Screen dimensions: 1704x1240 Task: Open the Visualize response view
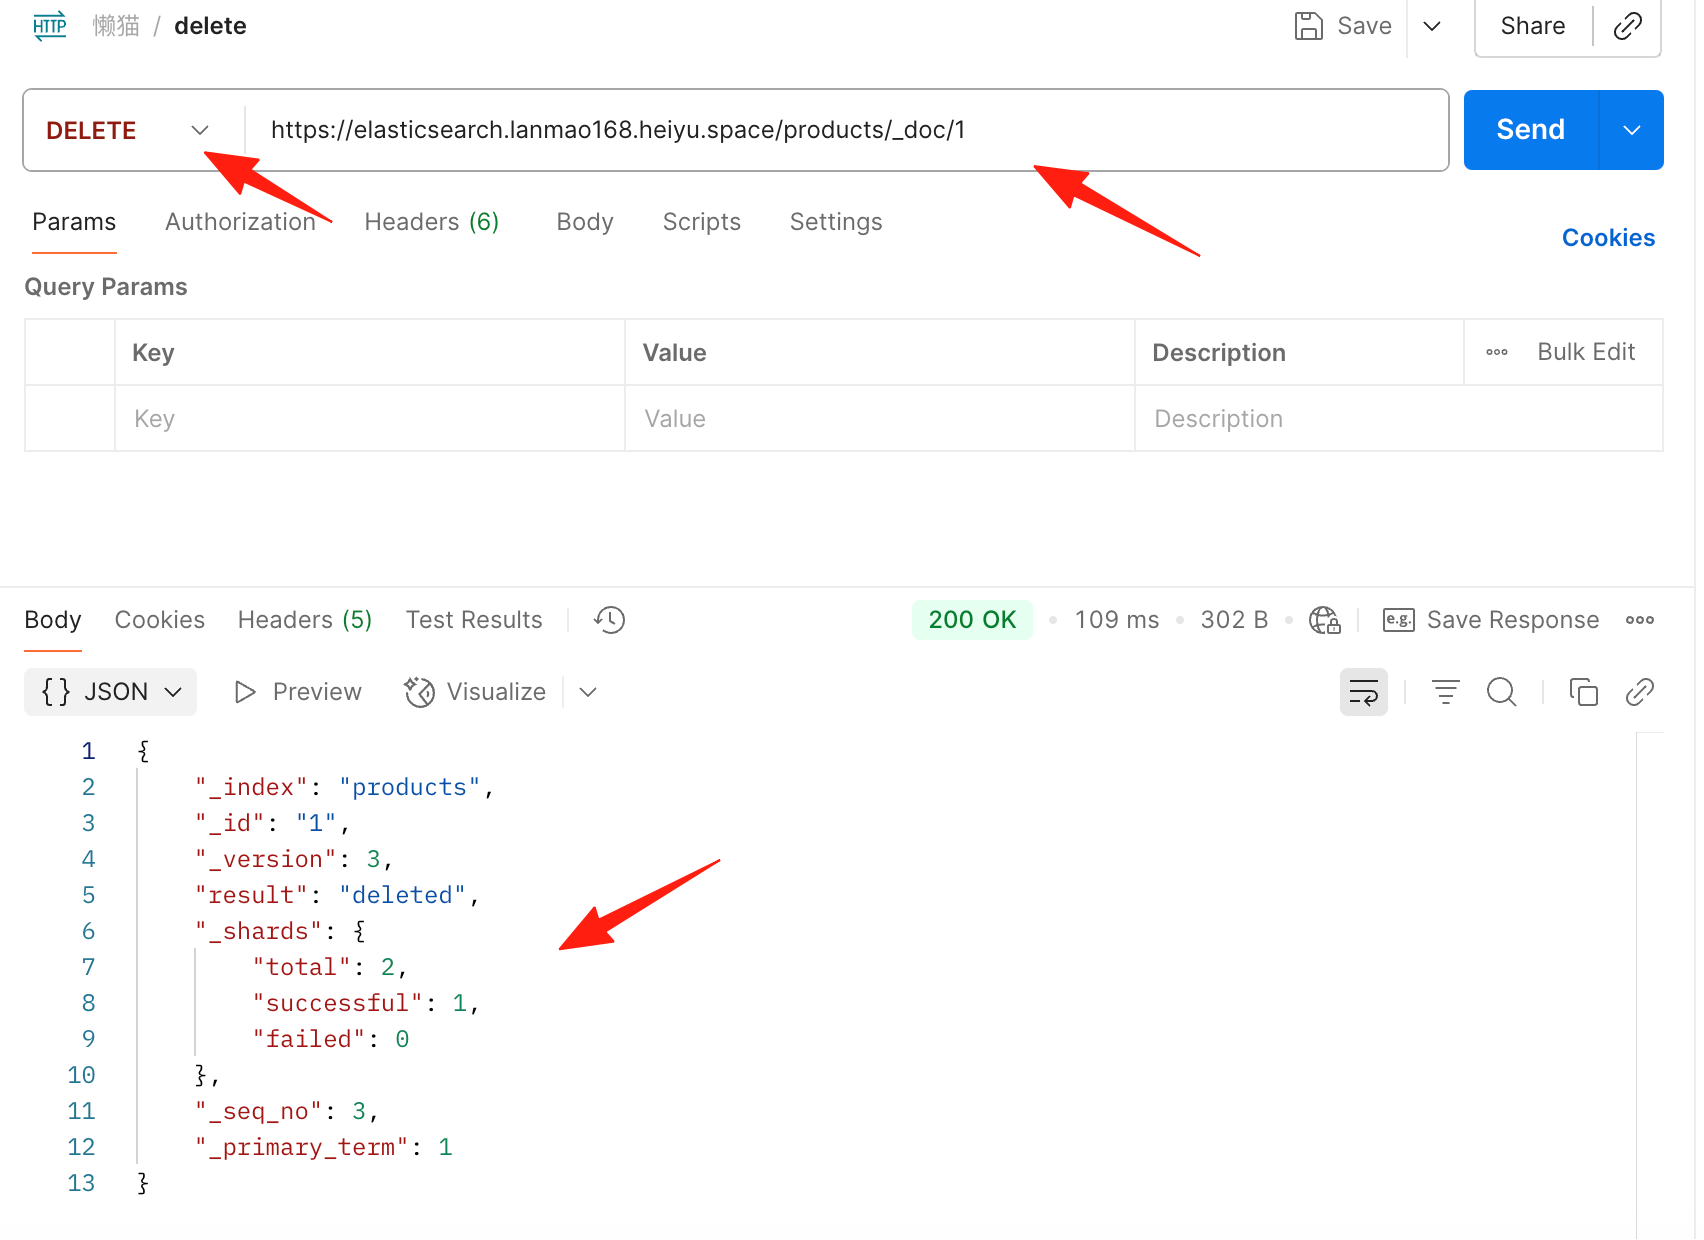[475, 692]
